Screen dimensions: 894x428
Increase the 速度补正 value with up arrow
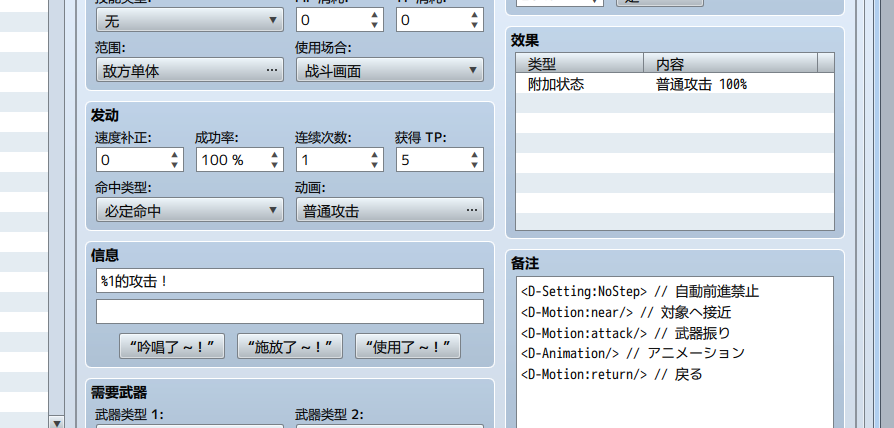pos(174,154)
